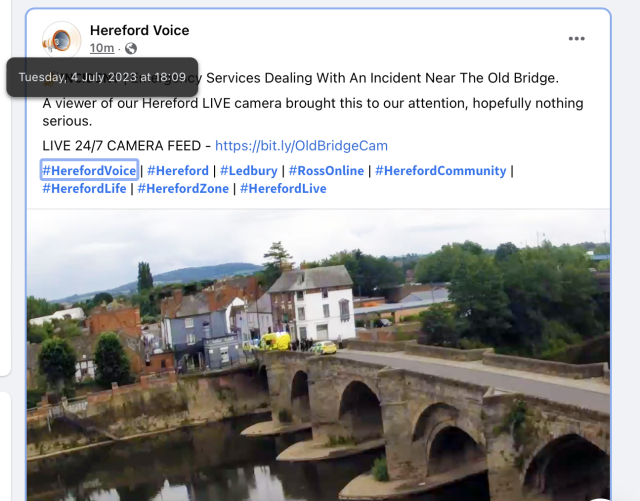Screen dimensions: 640x501
Task: Select the #HerefordVoice hashtag
Action: [x=89, y=170]
